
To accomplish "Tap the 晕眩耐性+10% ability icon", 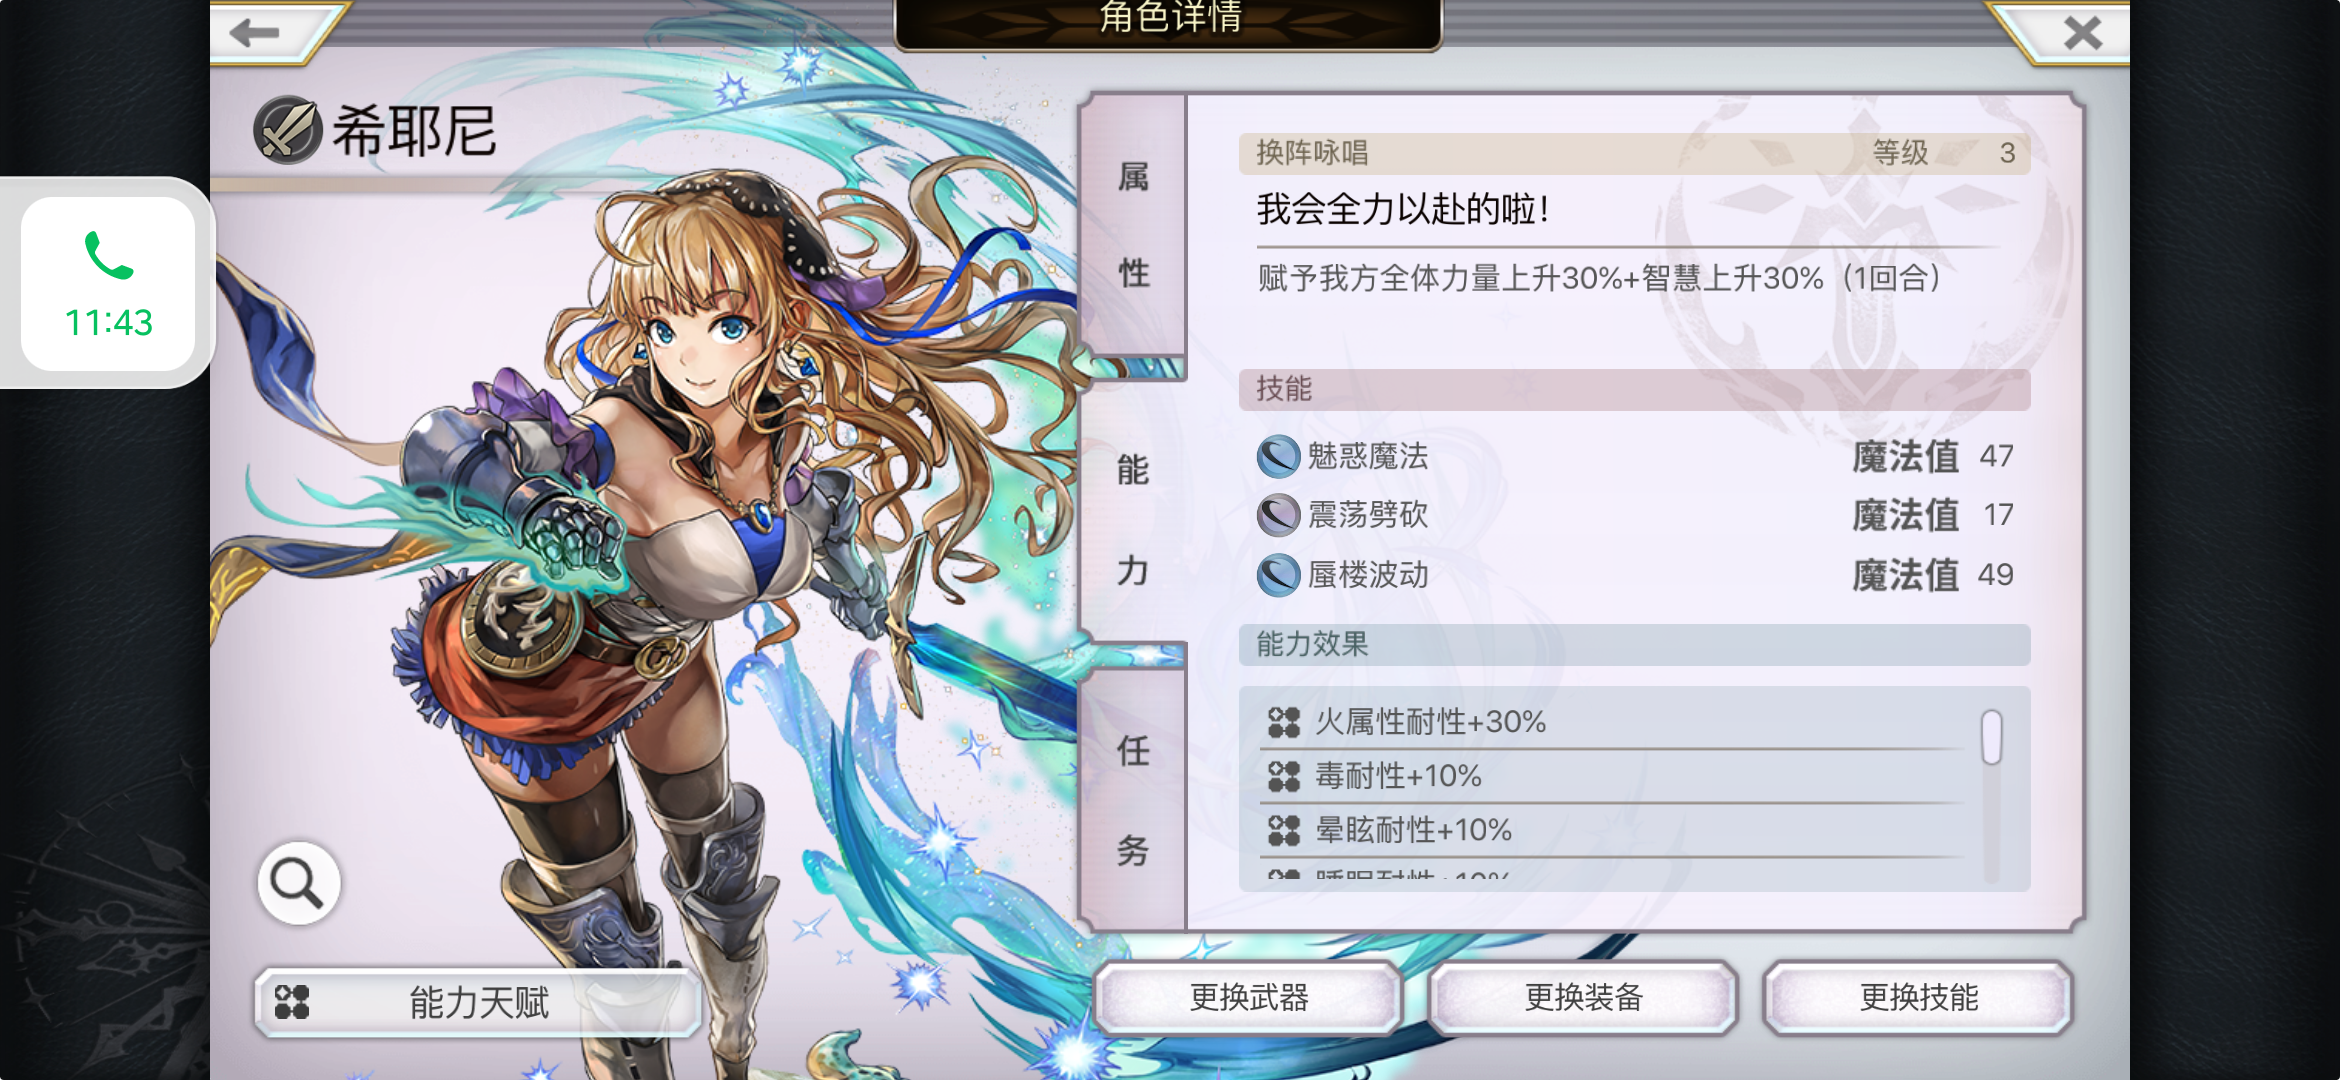I will click(x=1284, y=829).
